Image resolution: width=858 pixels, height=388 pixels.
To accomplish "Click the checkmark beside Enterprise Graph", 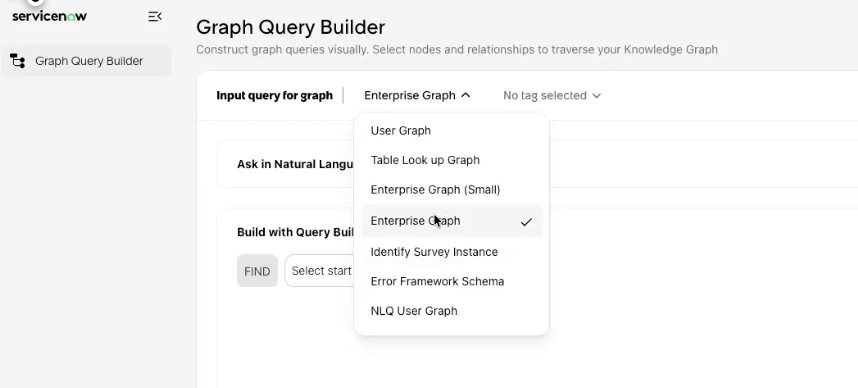I will (526, 222).
